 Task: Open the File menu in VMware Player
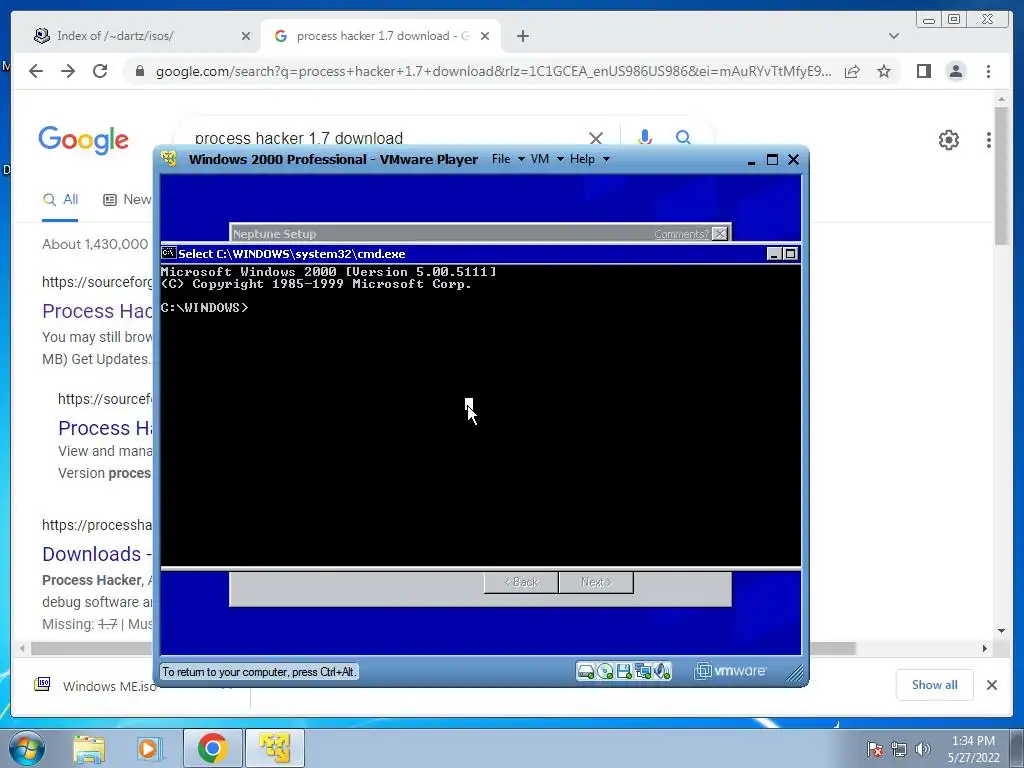(x=508, y=159)
